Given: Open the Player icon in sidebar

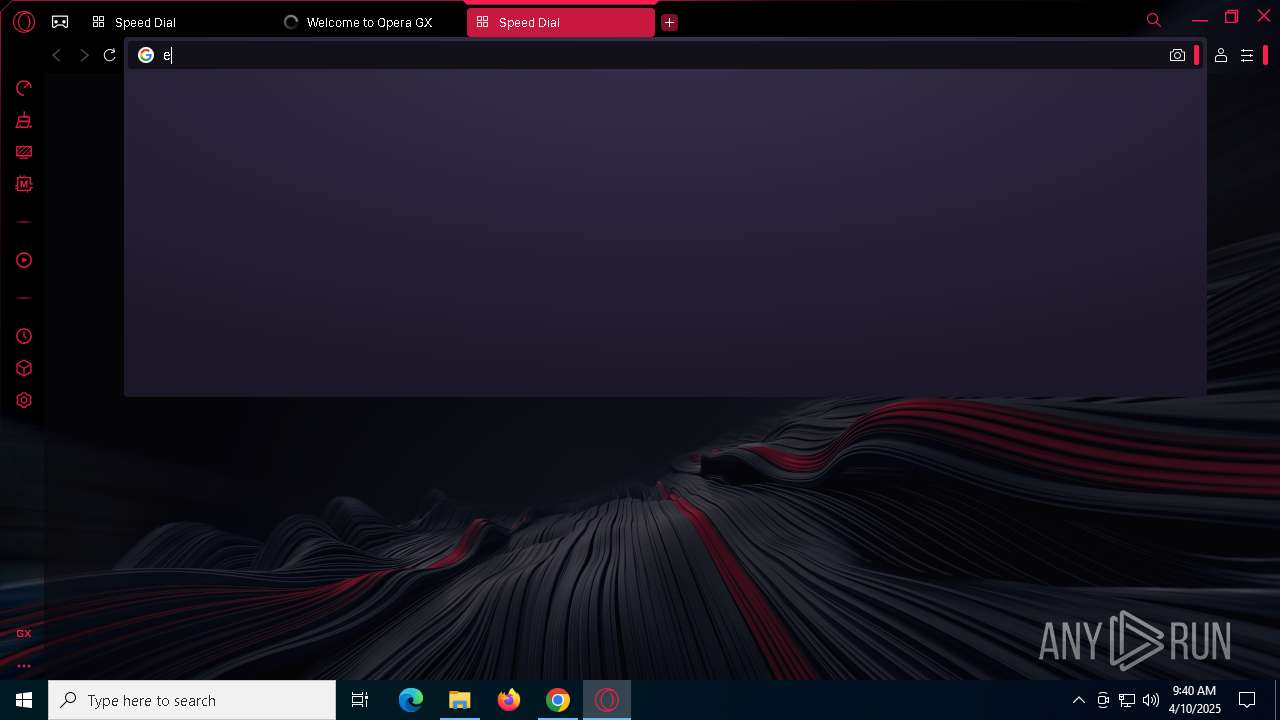Looking at the screenshot, I should pos(24,260).
